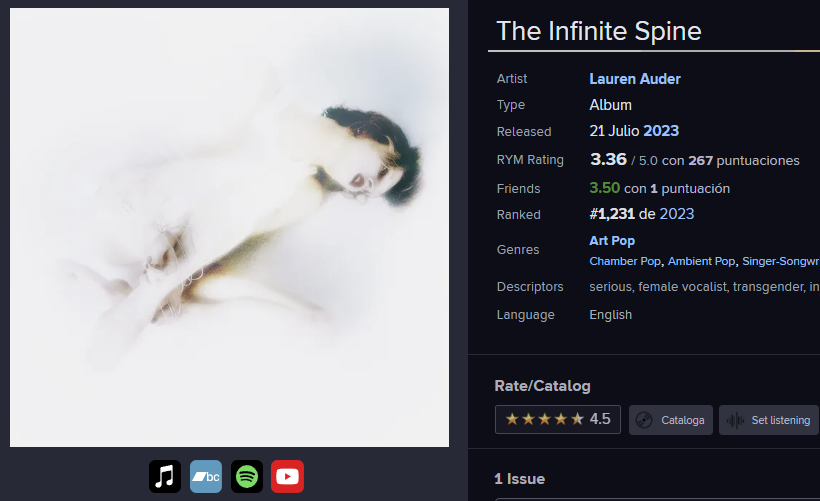The height and width of the screenshot is (501, 820).
Task: Click the 4.5 star rating control
Action: coord(557,419)
